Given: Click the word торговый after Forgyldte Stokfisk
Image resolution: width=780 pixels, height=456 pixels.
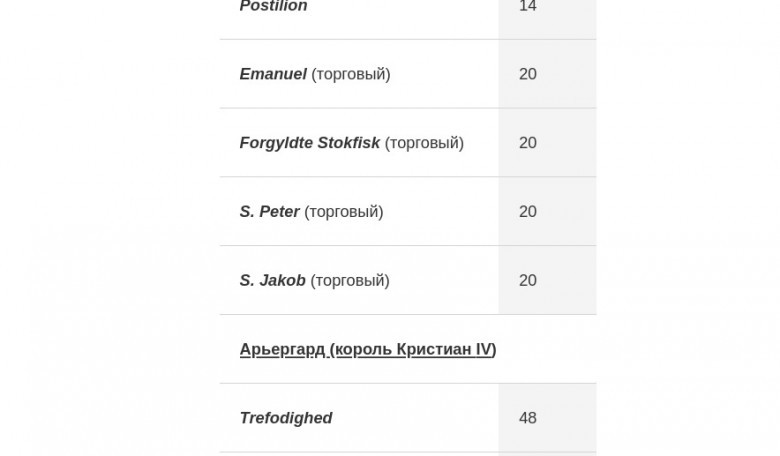Looking at the screenshot, I should coord(424,143).
